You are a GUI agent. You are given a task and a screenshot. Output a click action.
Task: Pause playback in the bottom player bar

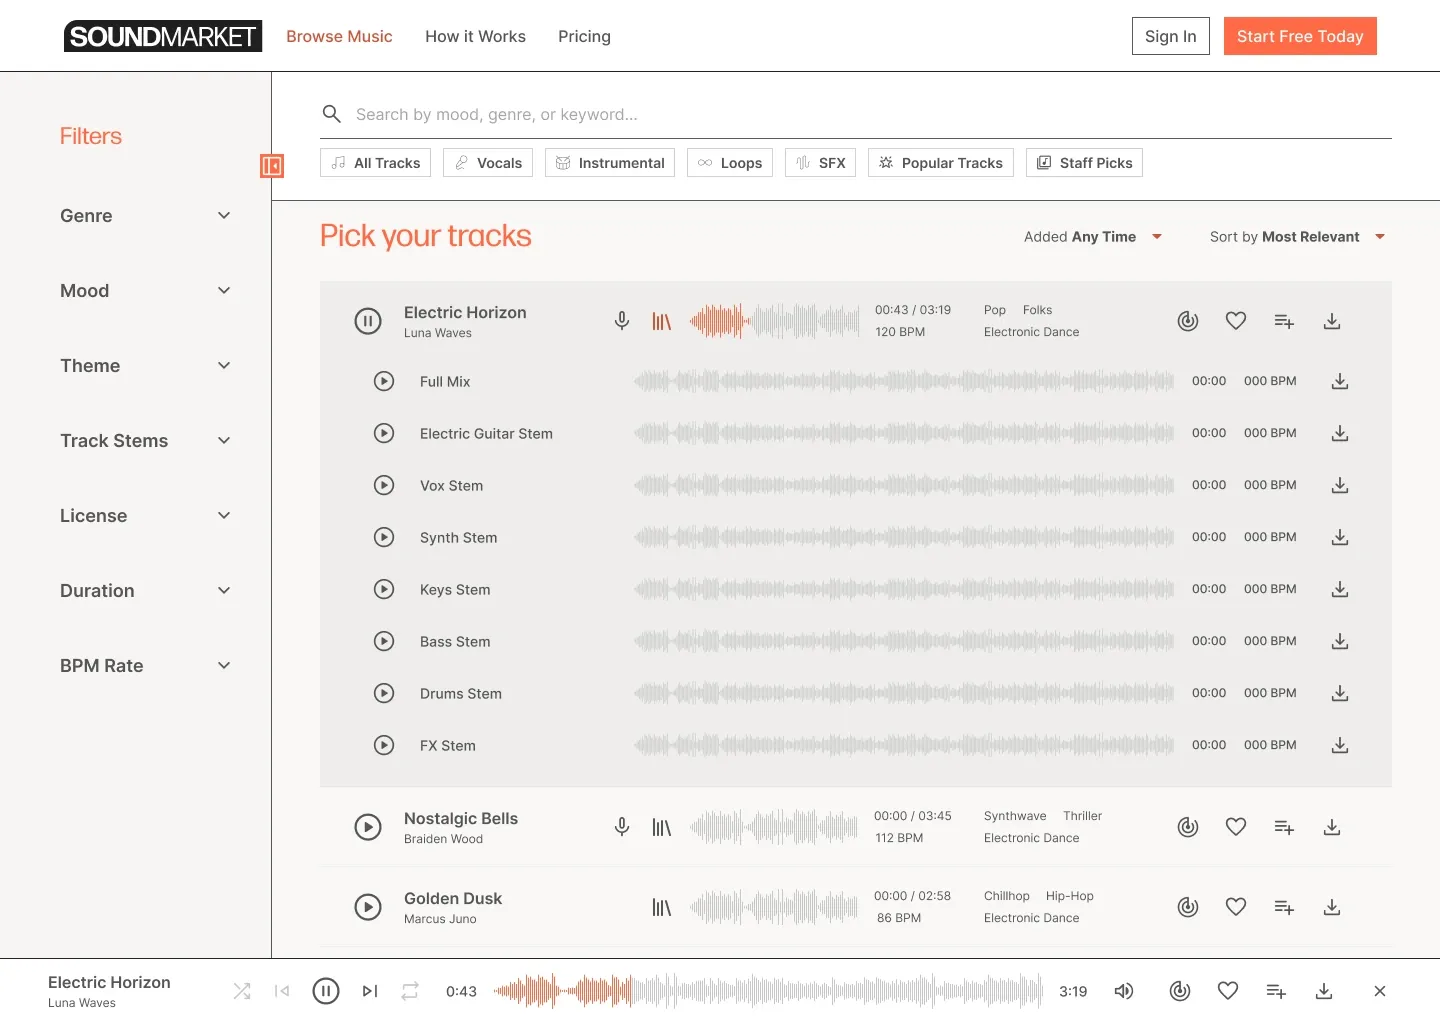326,991
